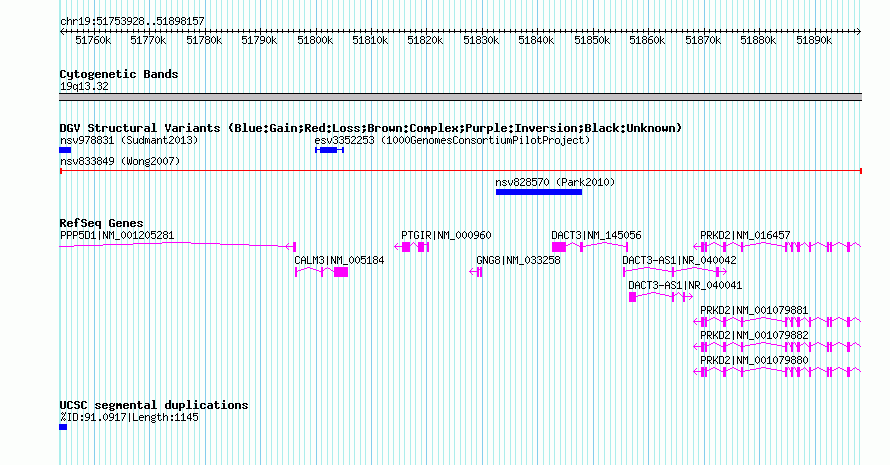Click the DACT3|NM_145056 gene label
Viewport: 890px width, 465px height.
(x=597, y=235)
